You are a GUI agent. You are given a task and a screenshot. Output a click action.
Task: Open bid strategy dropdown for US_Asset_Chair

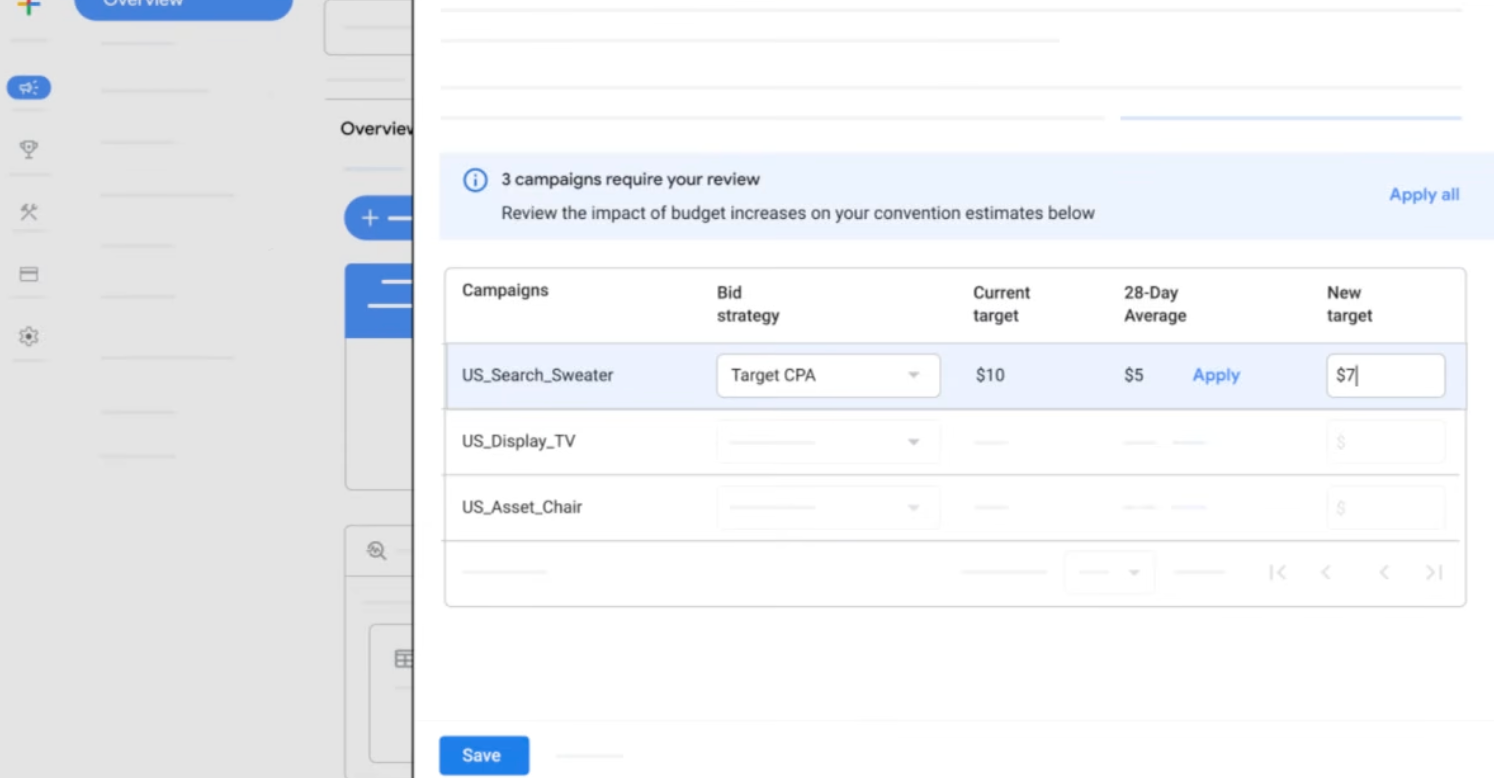(828, 507)
